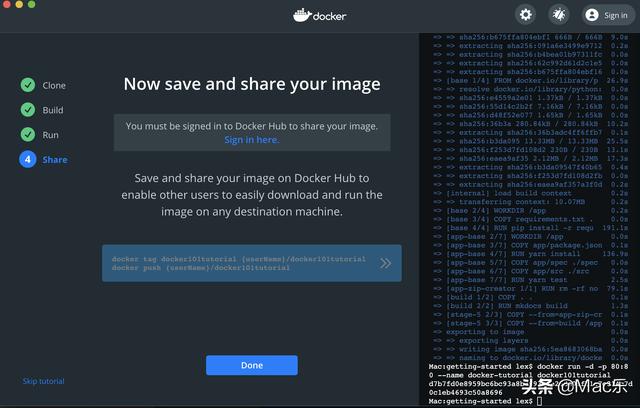640x408 pixels.
Task: Click the docker tag/push command box
Action: (252, 263)
